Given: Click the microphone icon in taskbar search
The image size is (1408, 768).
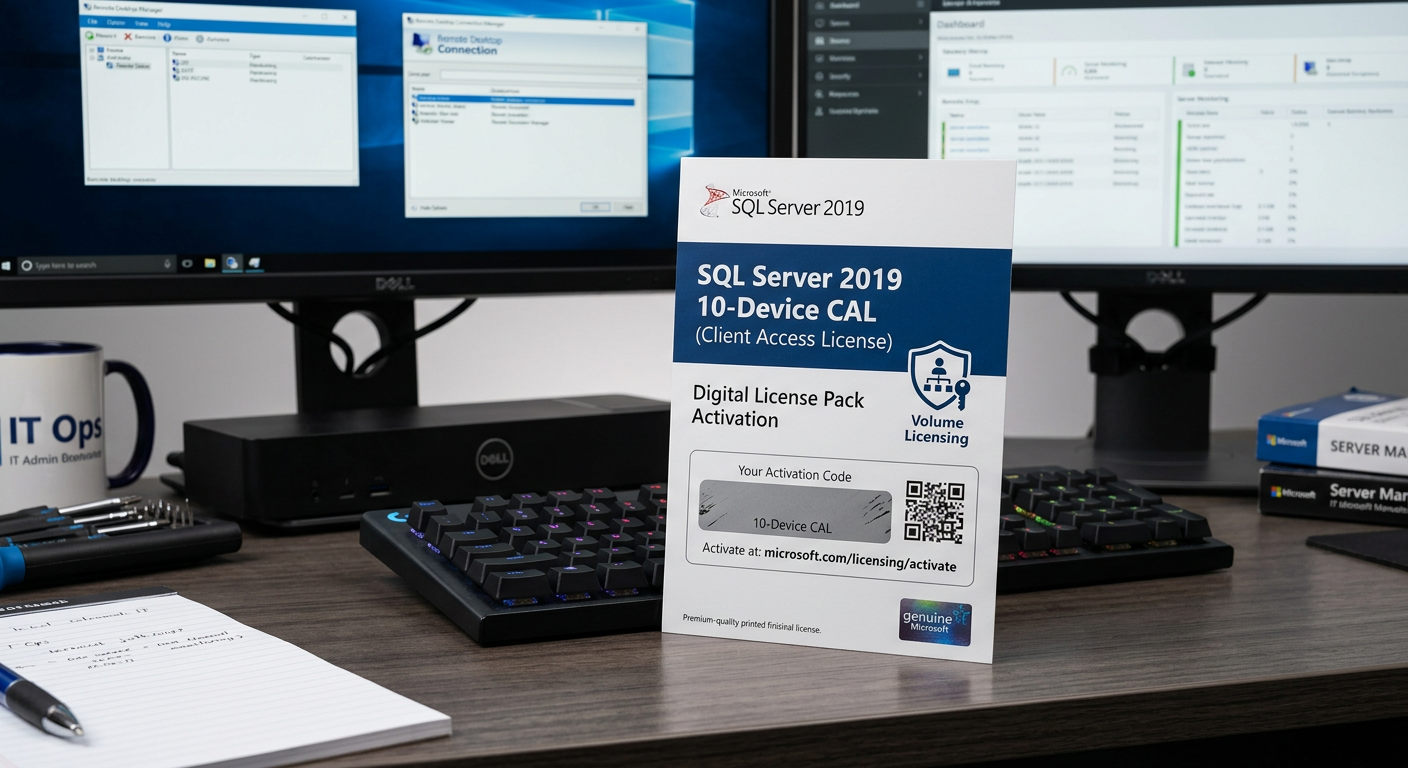Looking at the screenshot, I should pyautogui.click(x=167, y=264).
